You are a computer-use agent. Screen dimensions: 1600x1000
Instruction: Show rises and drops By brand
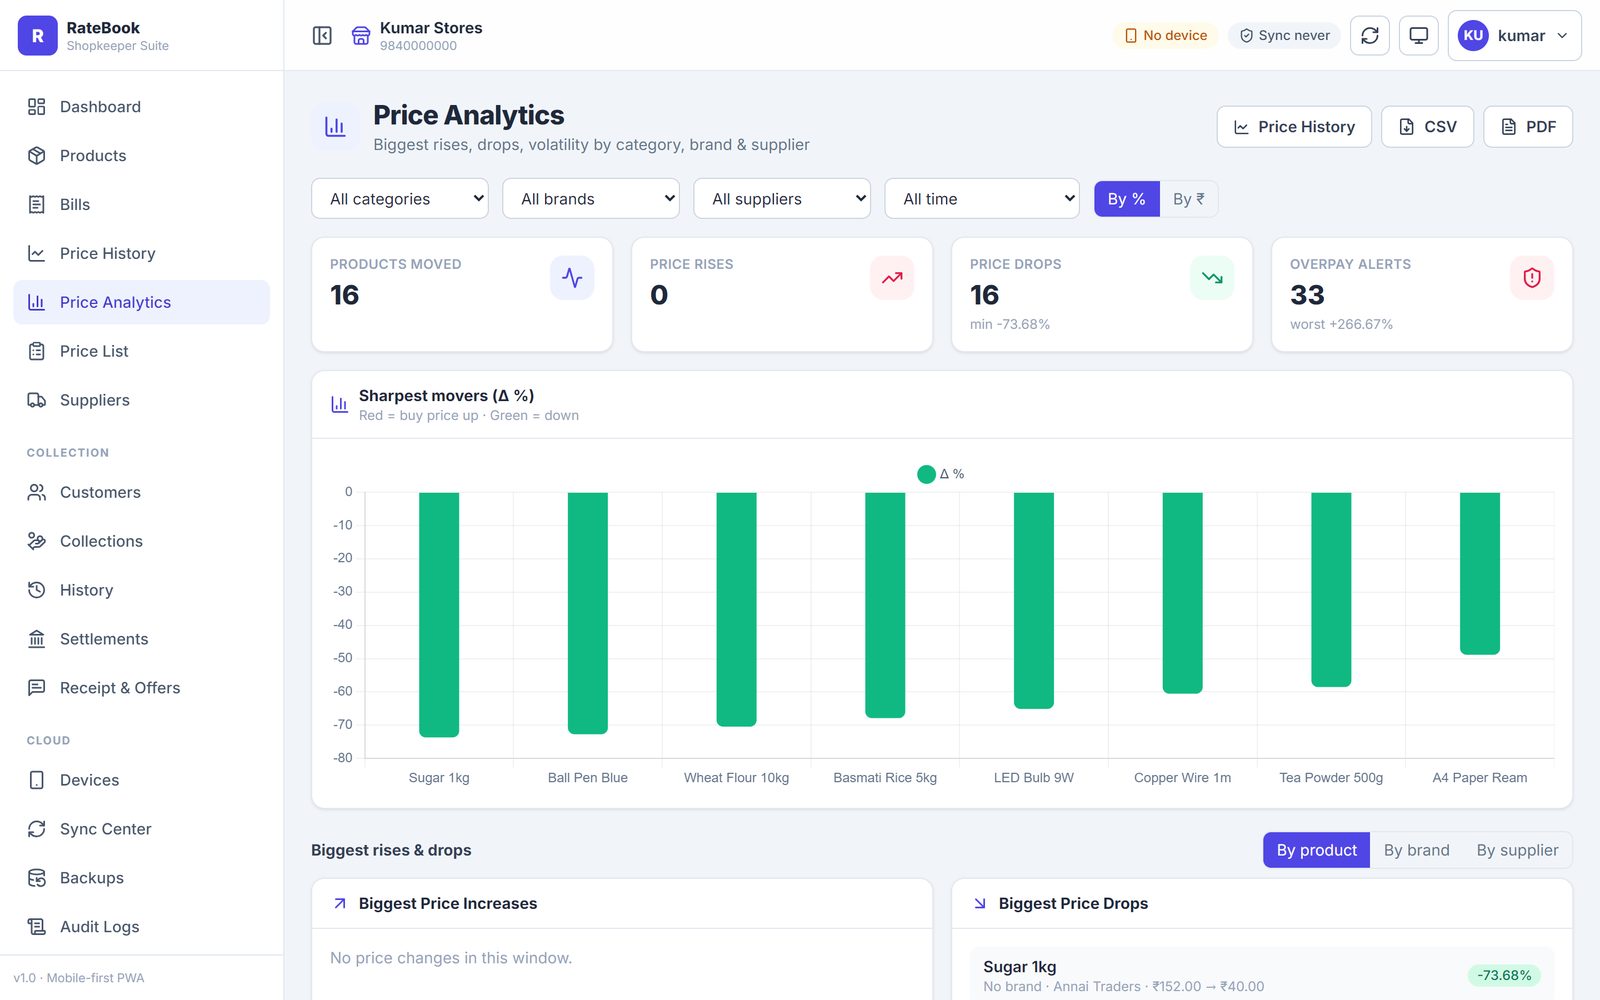click(1416, 850)
